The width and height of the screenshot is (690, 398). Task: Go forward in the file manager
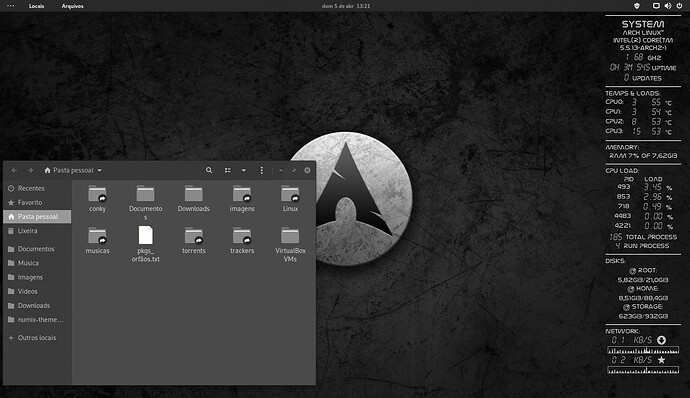click(30, 170)
